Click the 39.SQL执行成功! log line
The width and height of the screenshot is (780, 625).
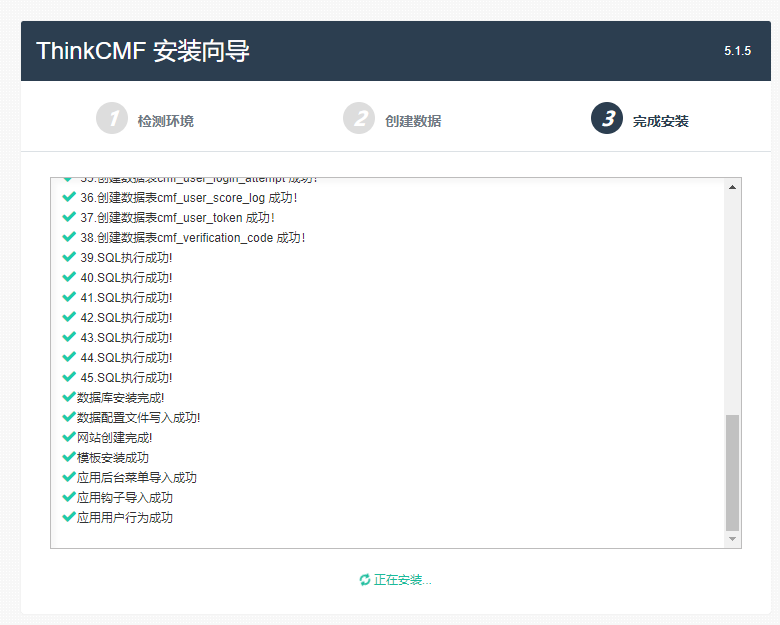(126, 258)
